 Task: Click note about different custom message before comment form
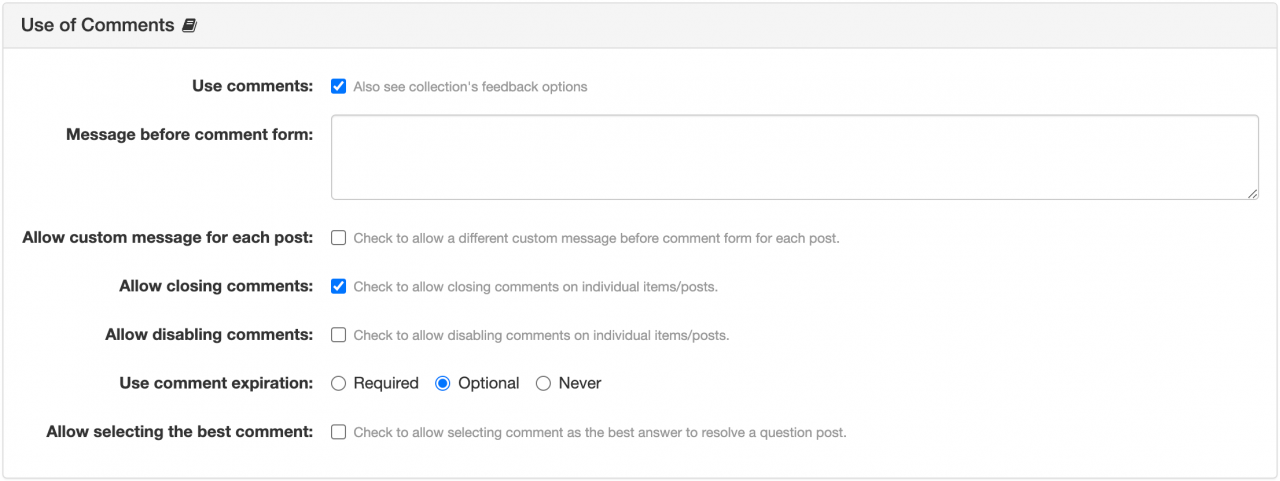point(596,239)
